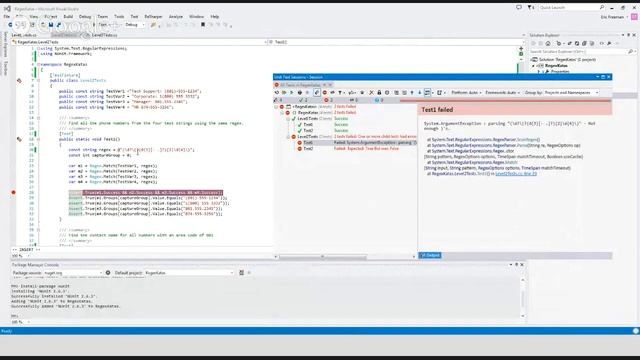Toggle the highlighted output pane button in test toolbar
This screenshot has height=360, width=640.
(427, 93)
